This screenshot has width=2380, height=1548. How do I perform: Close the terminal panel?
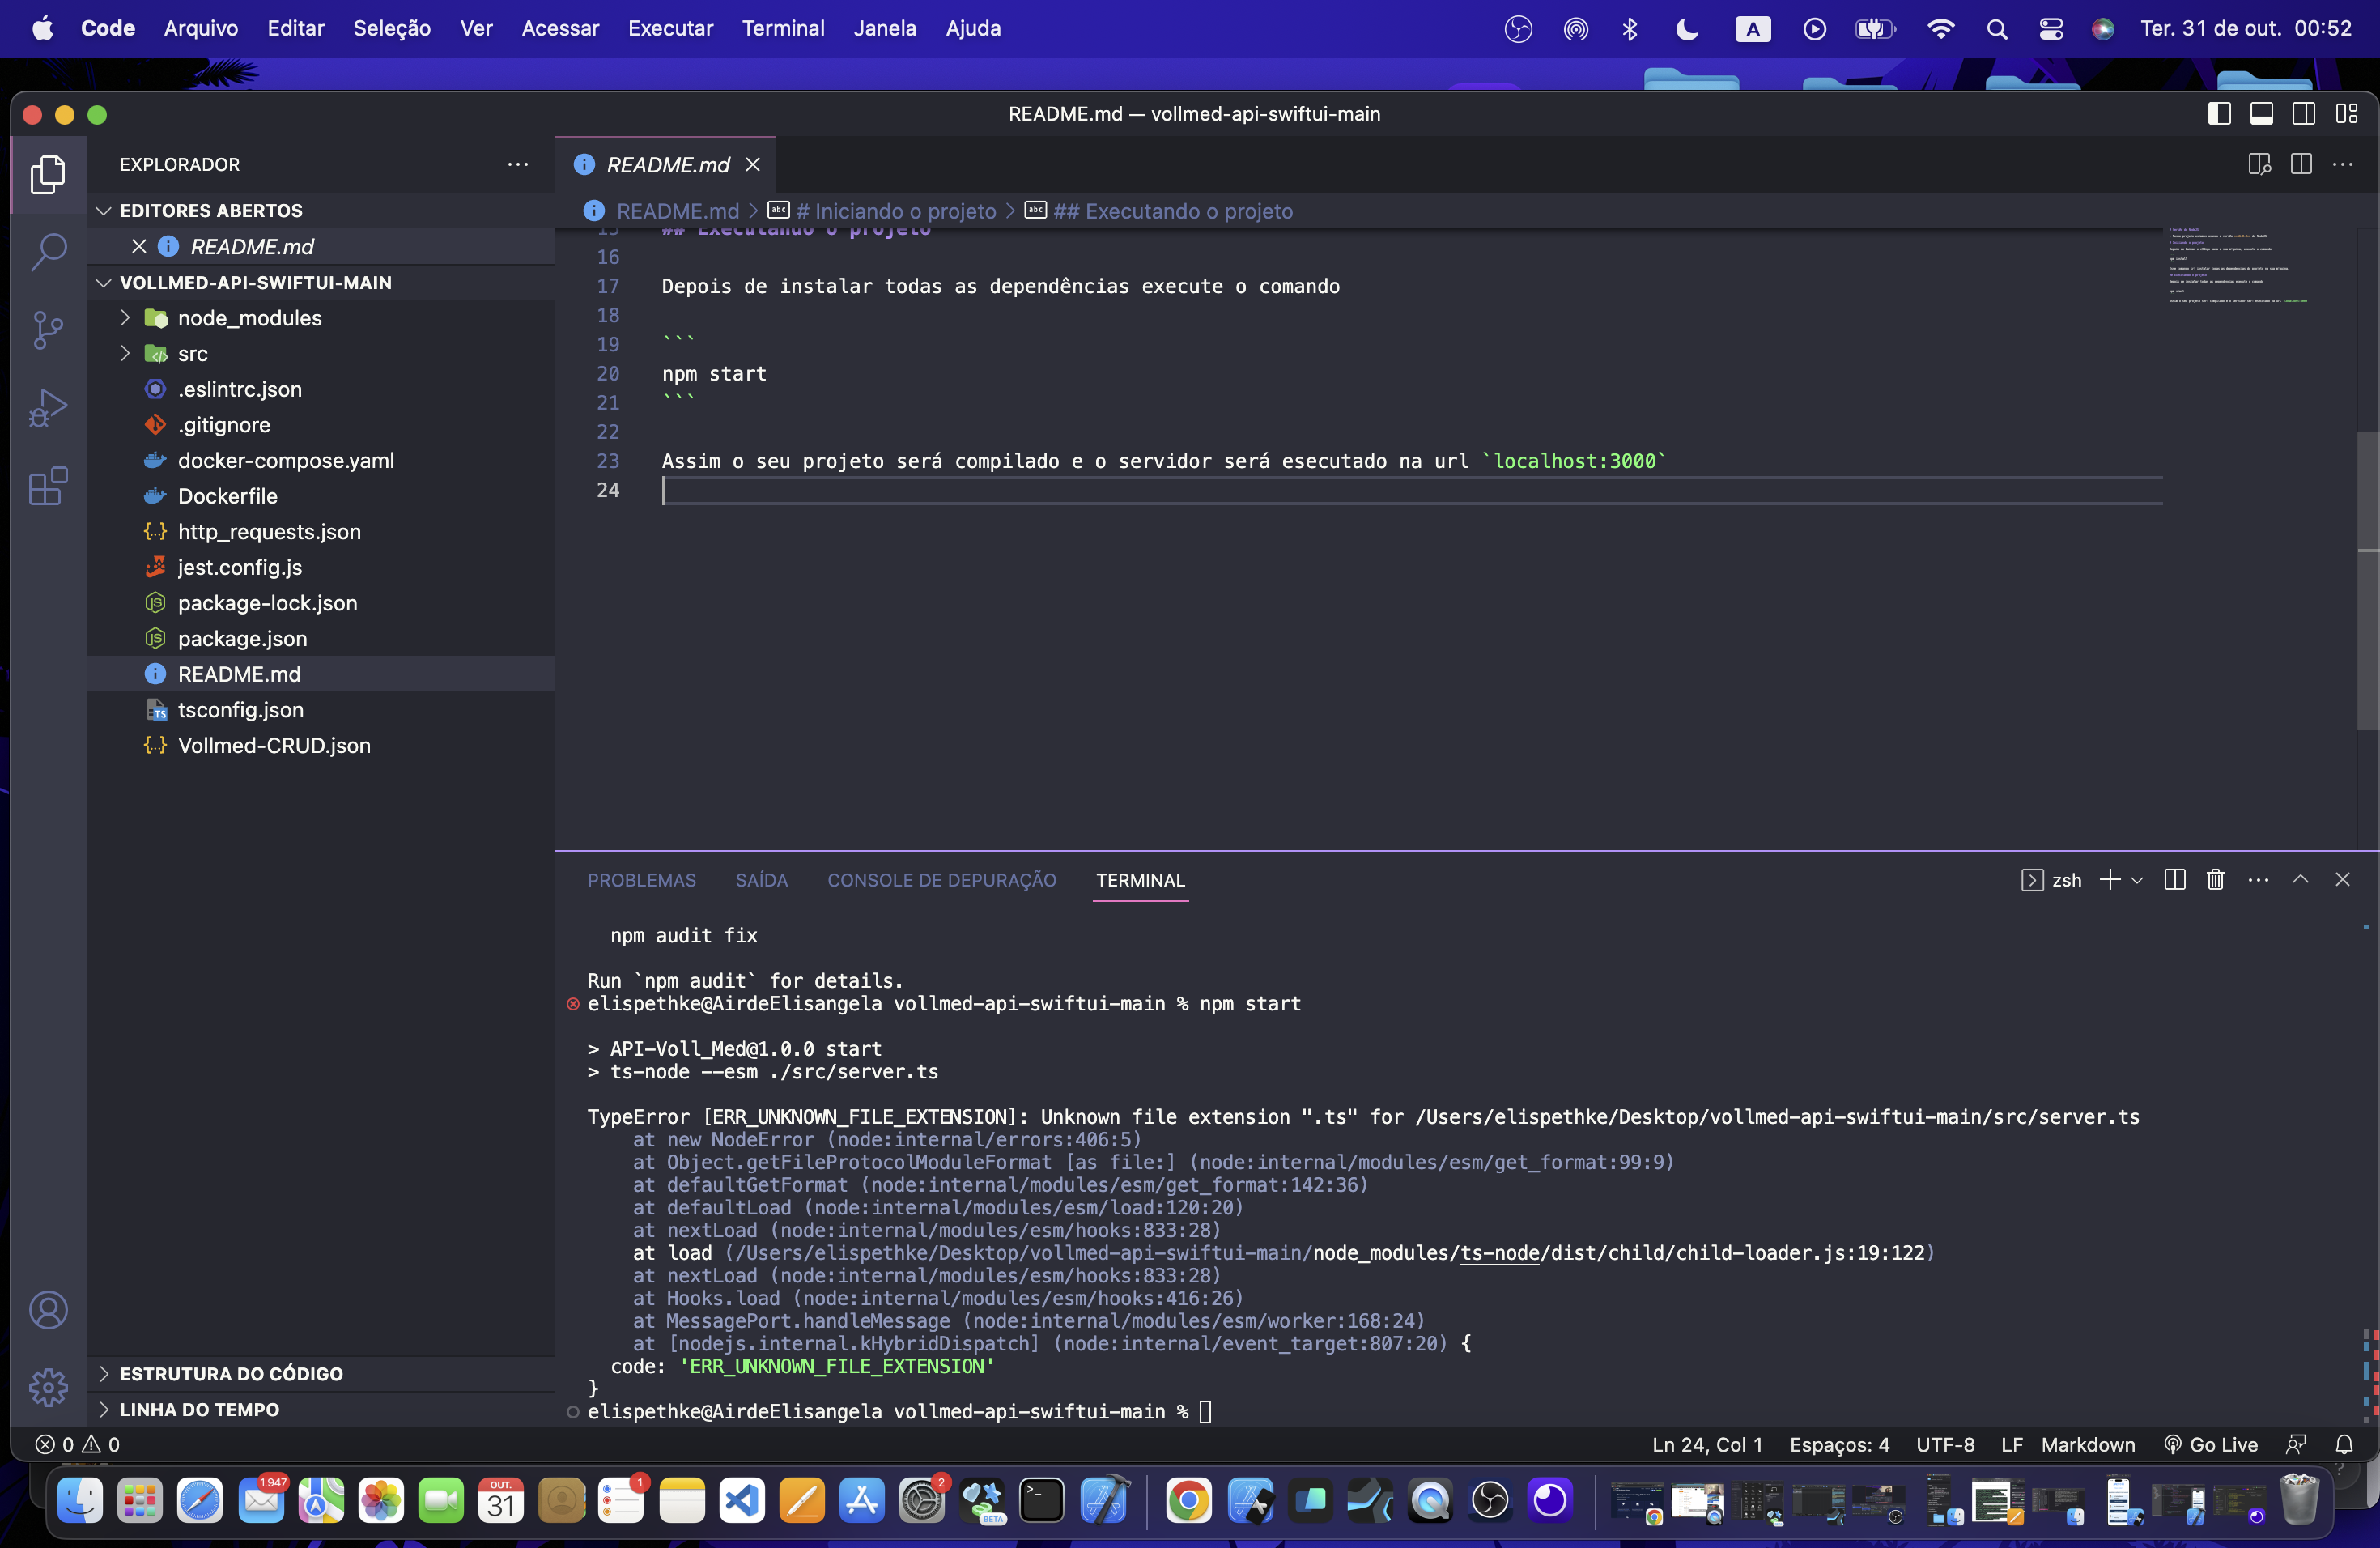click(x=2342, y=879)
